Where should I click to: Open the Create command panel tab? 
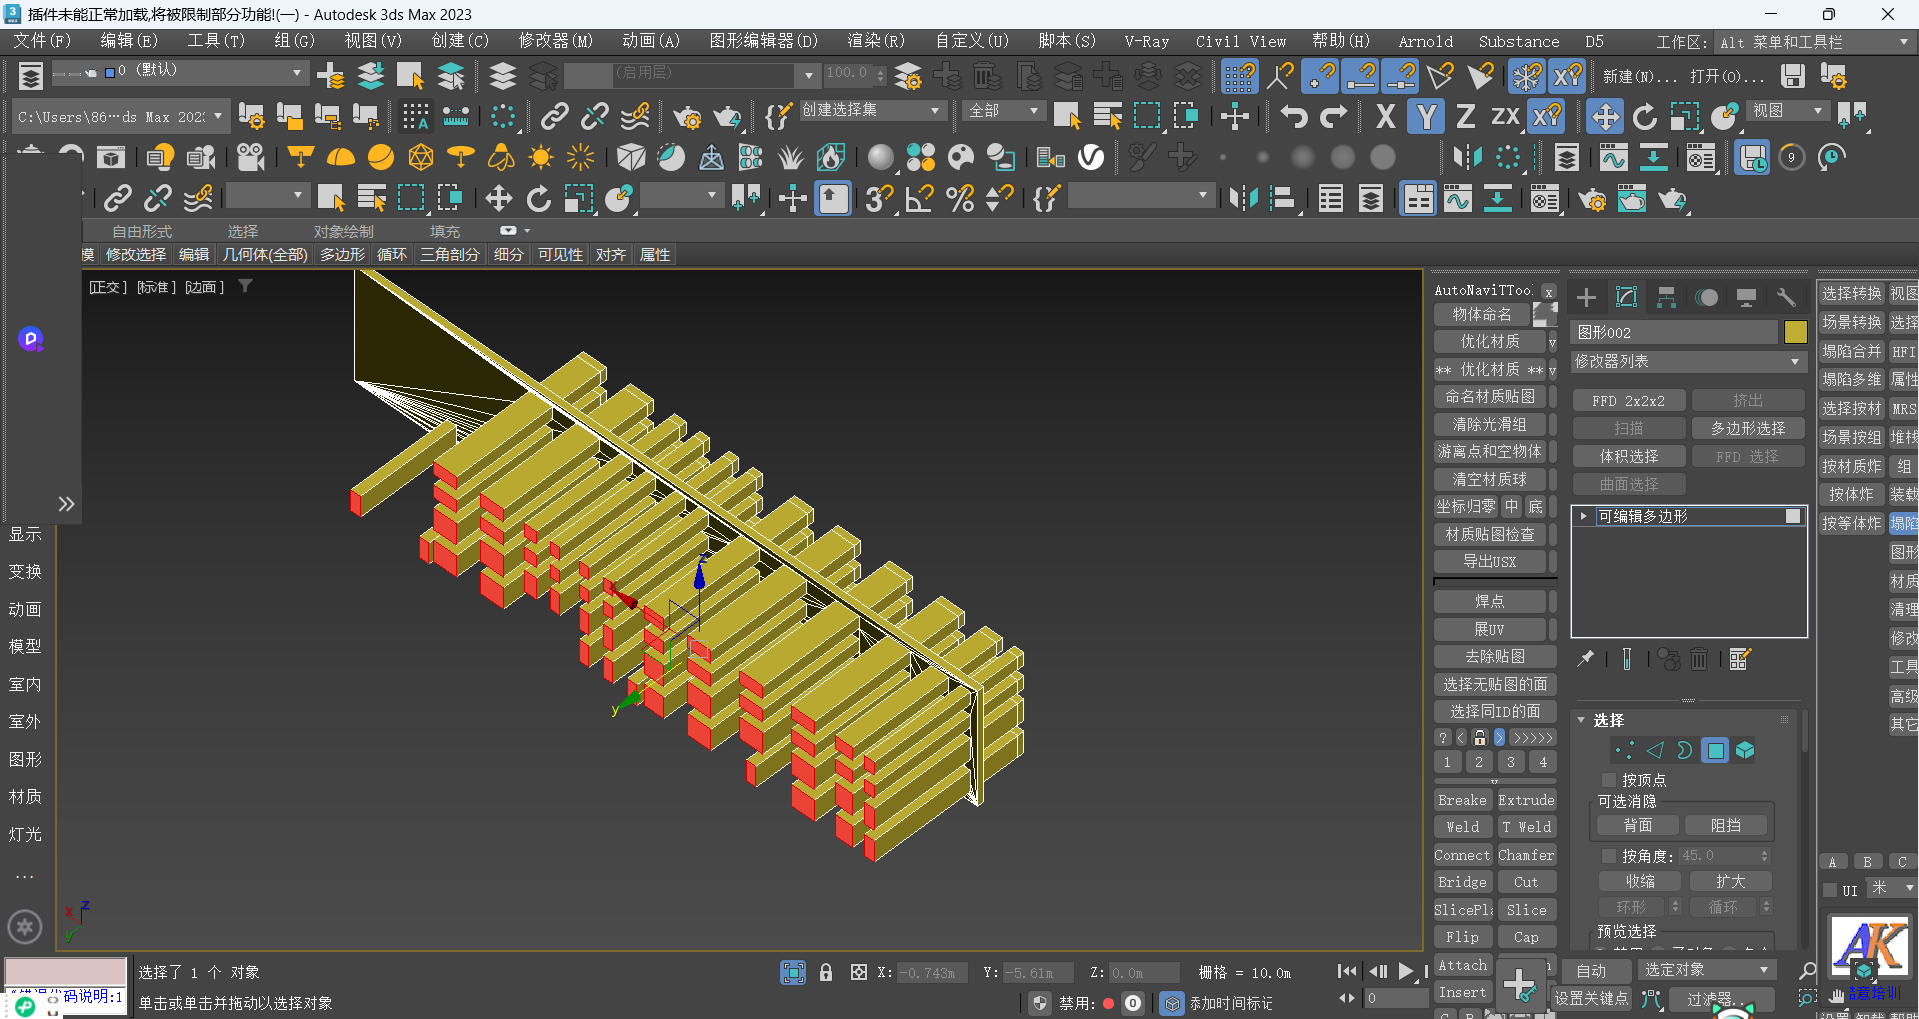[x=1586, y=297]
